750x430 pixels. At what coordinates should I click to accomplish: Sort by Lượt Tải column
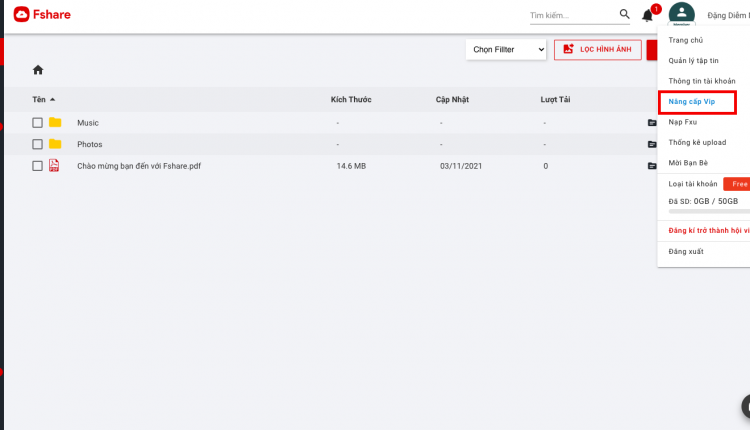pos(555,99)
